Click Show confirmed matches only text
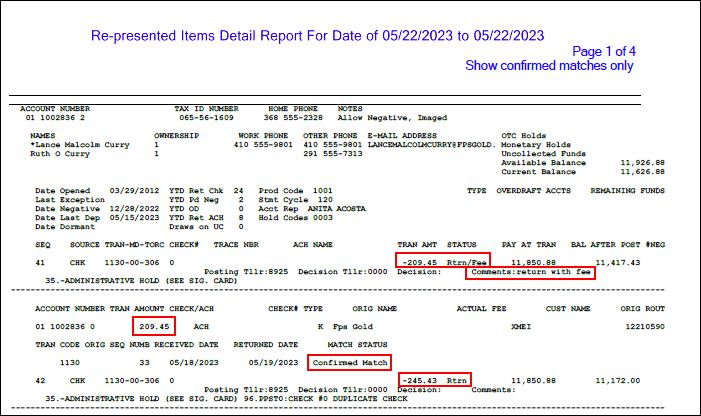Screen dimensions: 701x416 pos(549,66)
